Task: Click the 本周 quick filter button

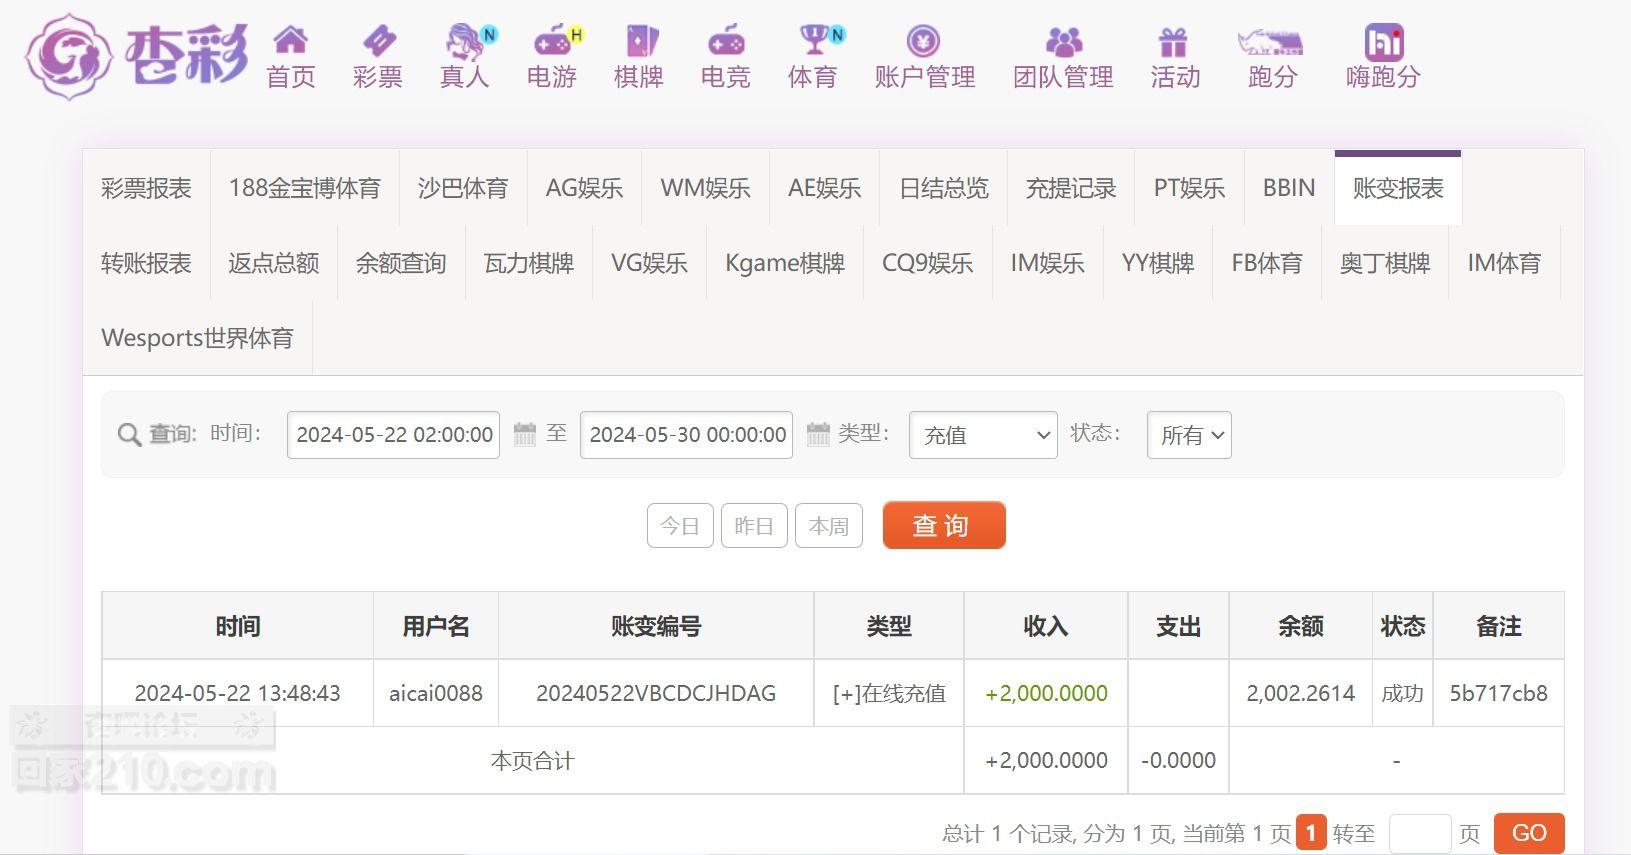Action: click(828, 526)
